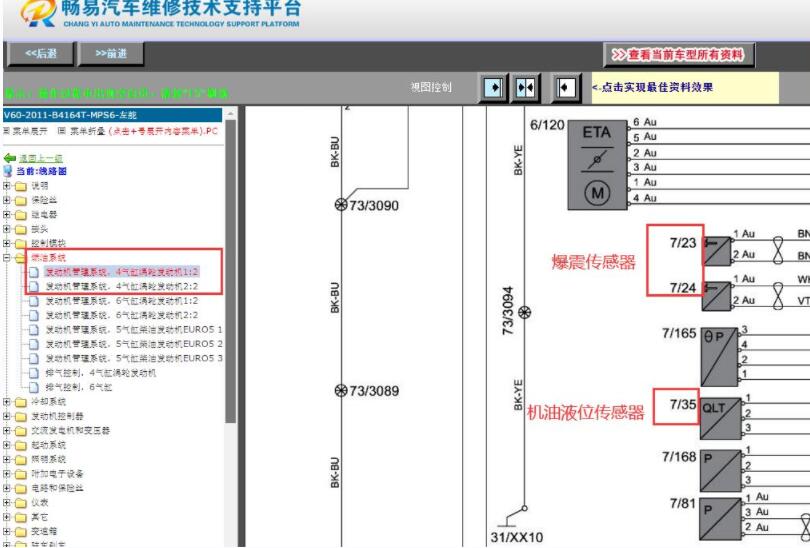Expand the 说明 folder

click(x=6, y=185)
